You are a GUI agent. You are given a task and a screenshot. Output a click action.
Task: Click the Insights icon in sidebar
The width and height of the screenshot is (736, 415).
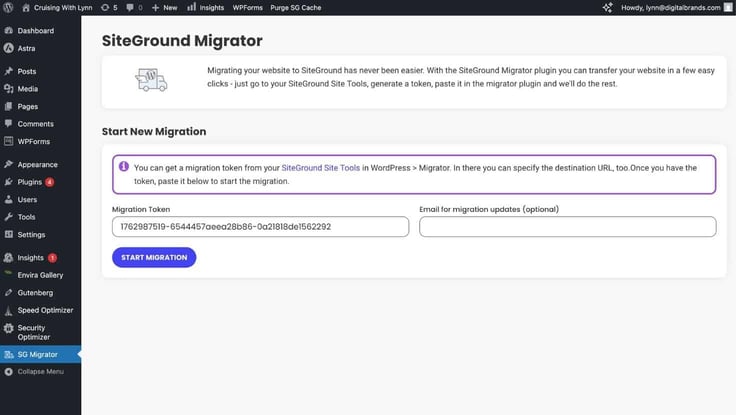(x=8, y=257)
